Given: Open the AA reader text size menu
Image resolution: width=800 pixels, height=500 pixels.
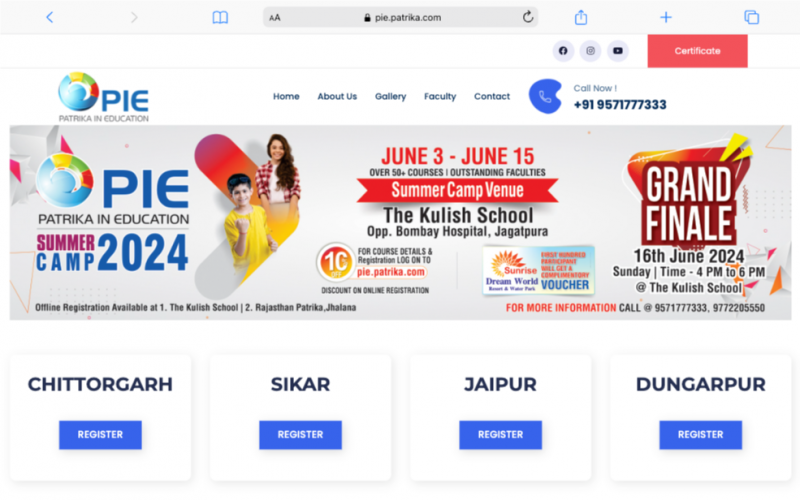Looking at the screenshot, I should (x=274, y=18).
